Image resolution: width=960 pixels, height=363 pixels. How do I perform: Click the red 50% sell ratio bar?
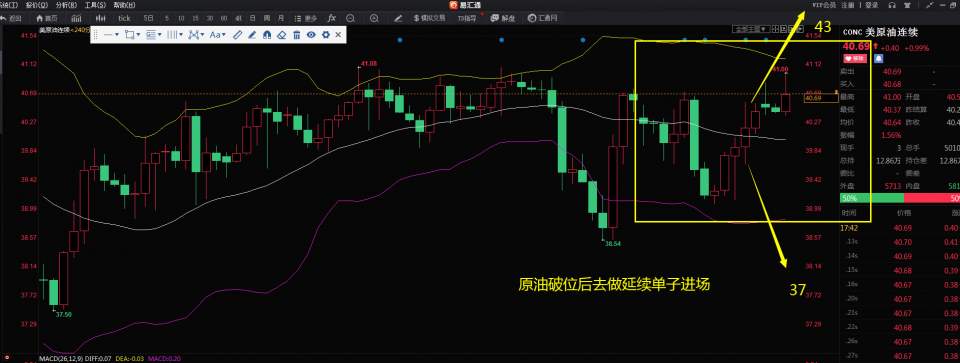932,198
